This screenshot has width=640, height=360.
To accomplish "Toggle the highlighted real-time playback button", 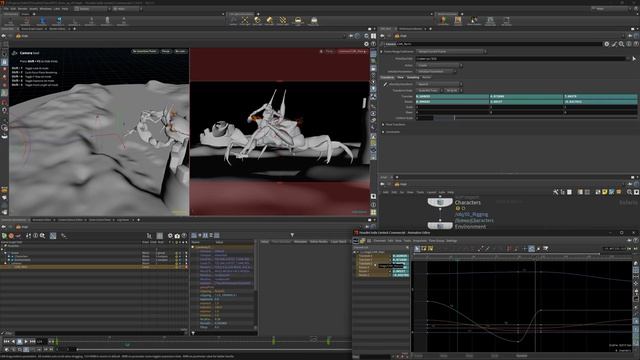I will [x=26, y=349].
